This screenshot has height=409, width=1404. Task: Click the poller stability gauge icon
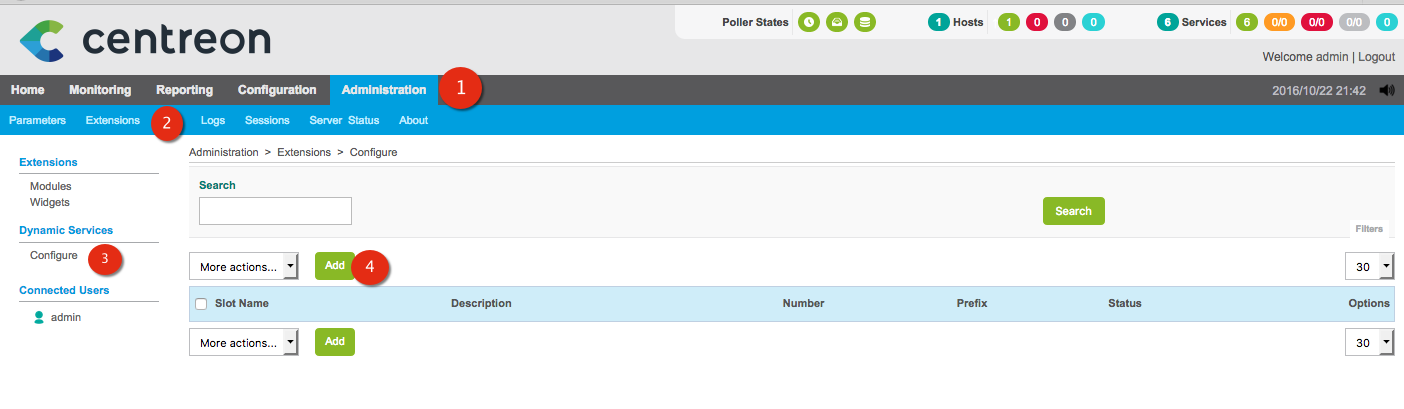point(836,22)
